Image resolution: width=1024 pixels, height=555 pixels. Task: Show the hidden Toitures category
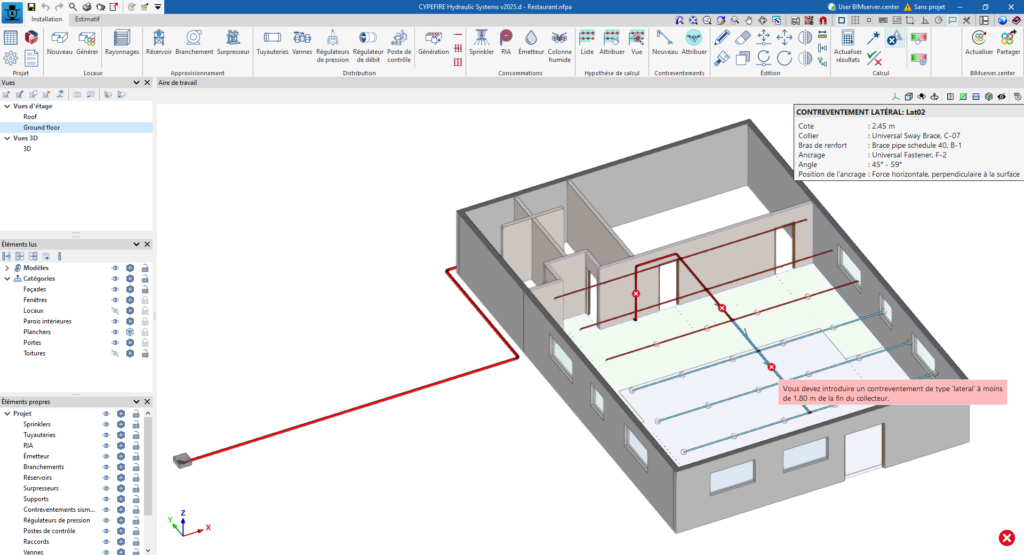(x=115, y=353)
